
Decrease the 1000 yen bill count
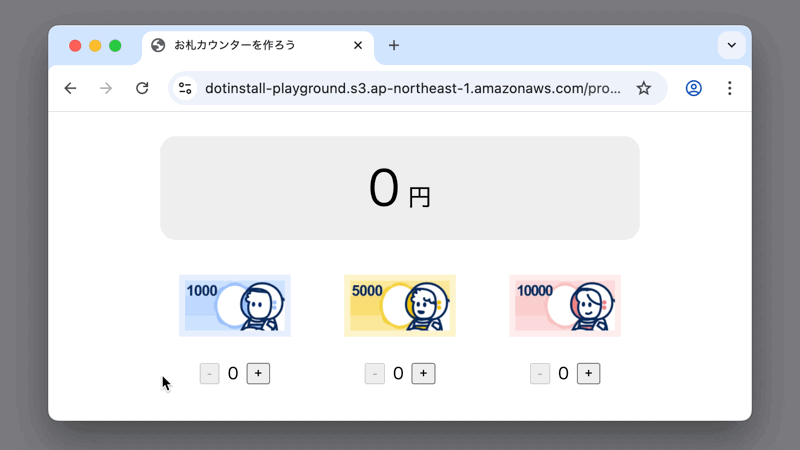coord(209,373)
